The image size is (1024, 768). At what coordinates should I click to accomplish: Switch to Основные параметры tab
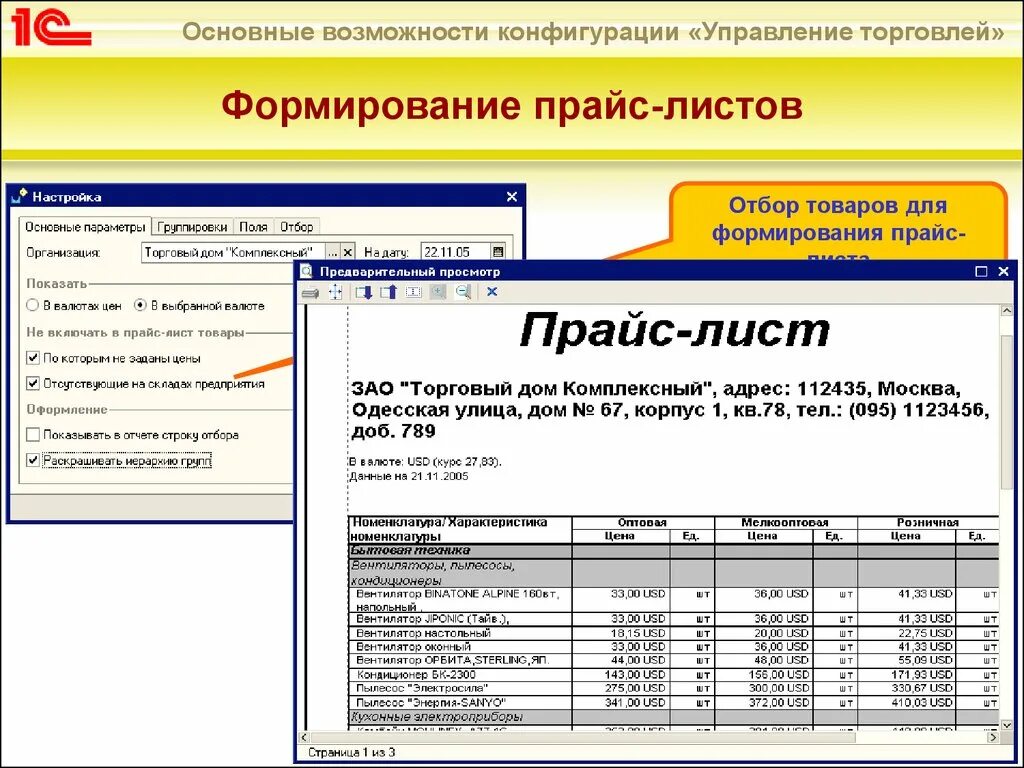(x=85, y=227)
